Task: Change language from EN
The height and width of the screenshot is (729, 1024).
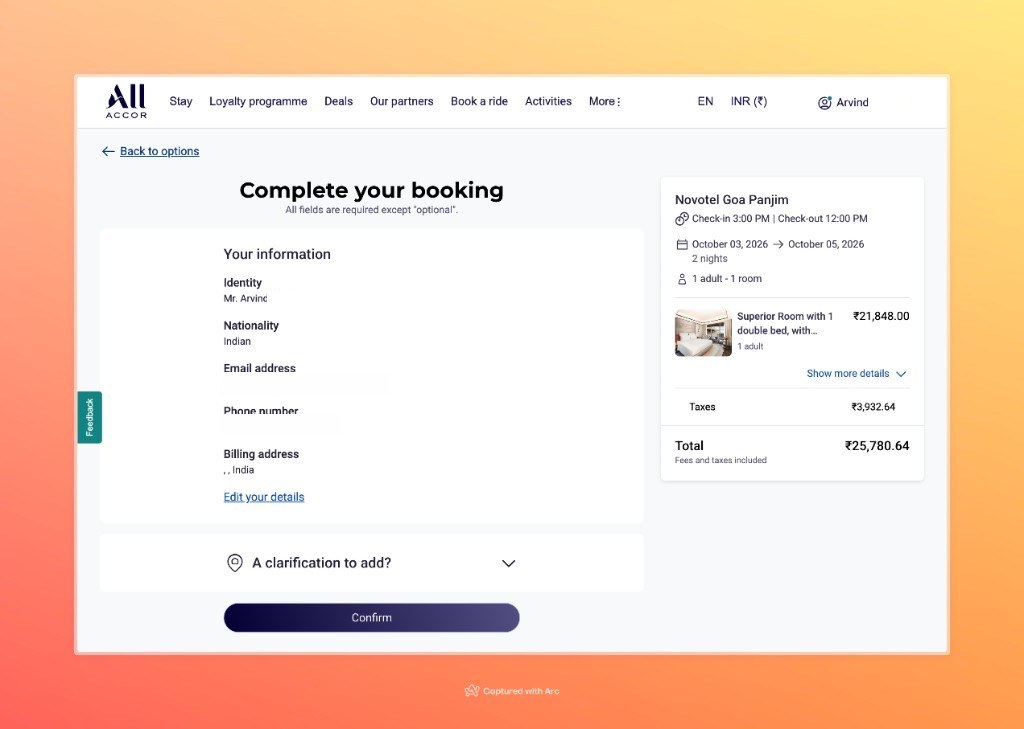Action: (x=705, y=101)
